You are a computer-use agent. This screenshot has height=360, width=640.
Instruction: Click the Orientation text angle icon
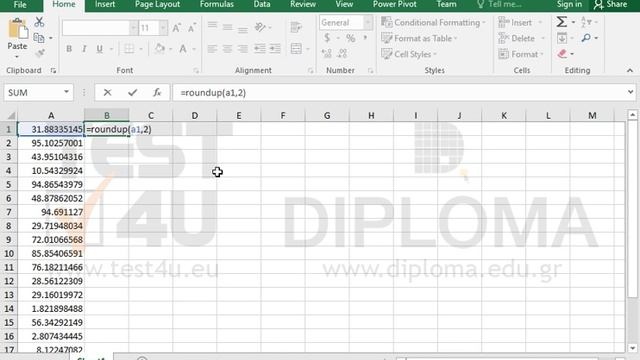click(x=260, y=27)
